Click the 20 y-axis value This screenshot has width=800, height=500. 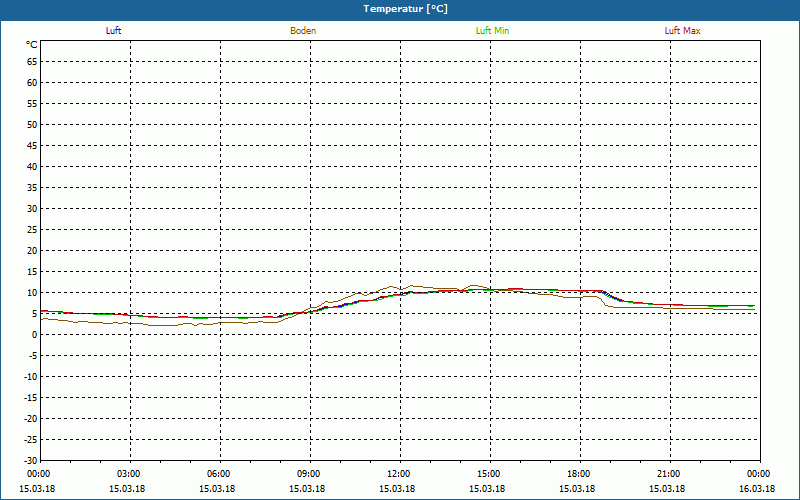tap(32, 251)
